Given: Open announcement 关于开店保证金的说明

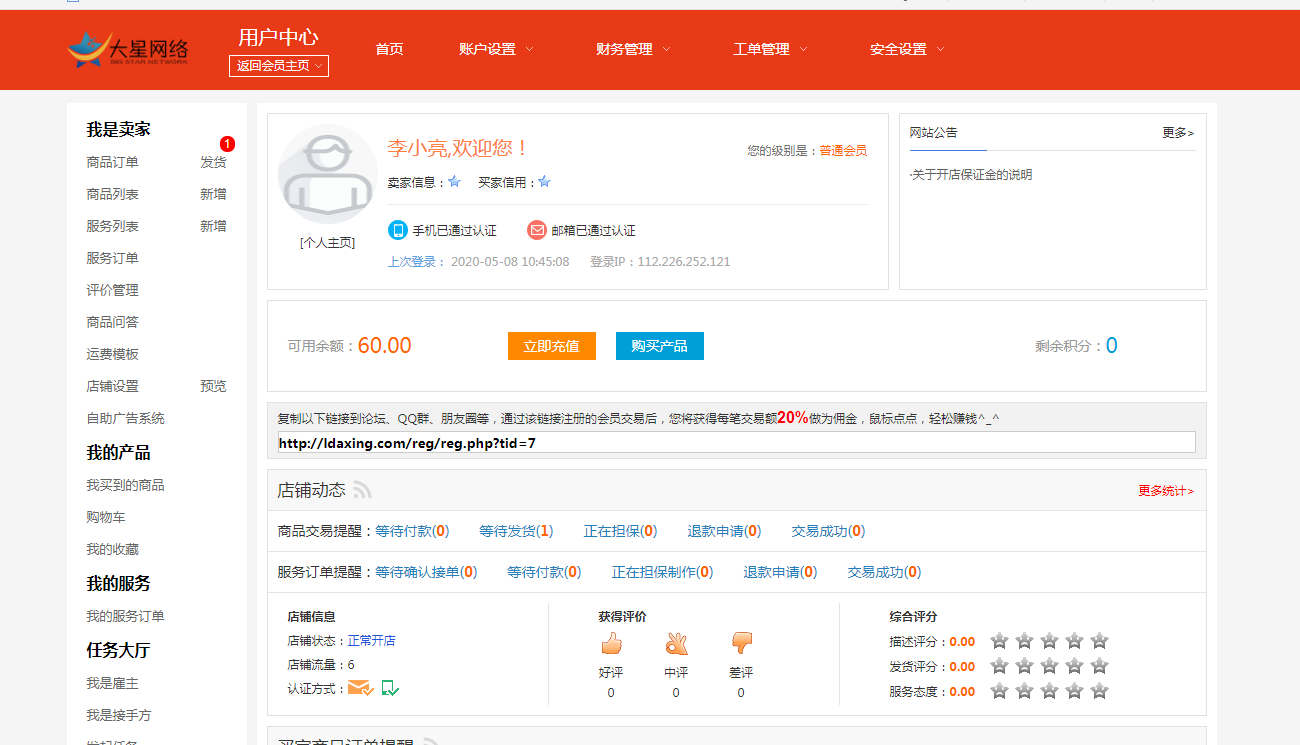Looking at the screenshot, I should [970, 175].
